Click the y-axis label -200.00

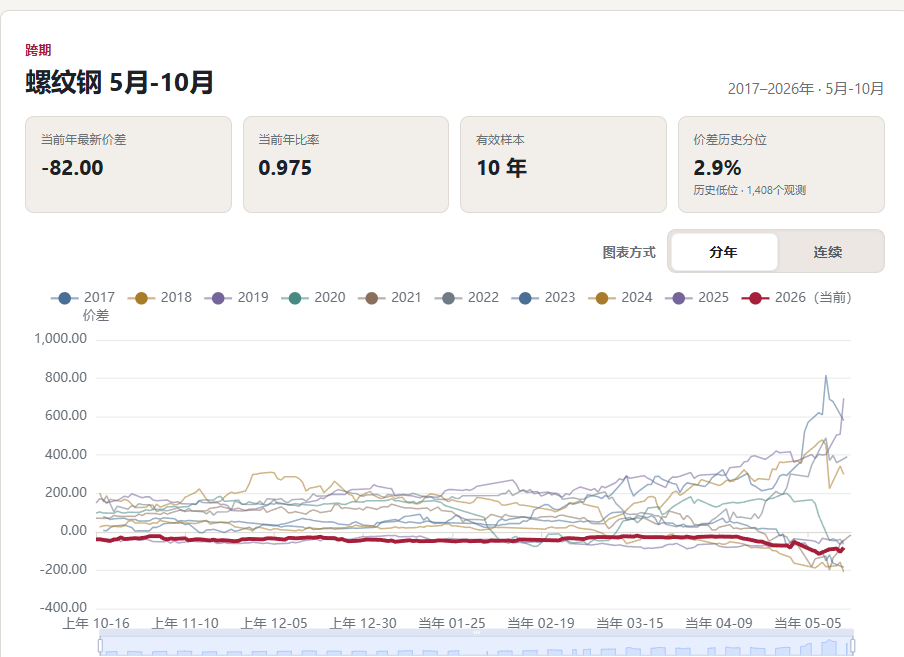63,569
